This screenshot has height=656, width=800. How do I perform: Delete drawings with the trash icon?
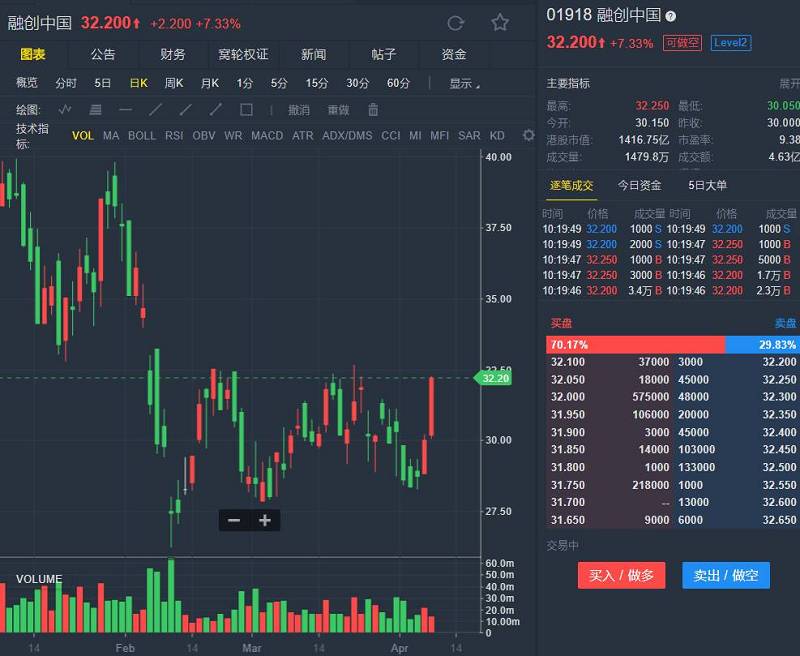(373, 110)
